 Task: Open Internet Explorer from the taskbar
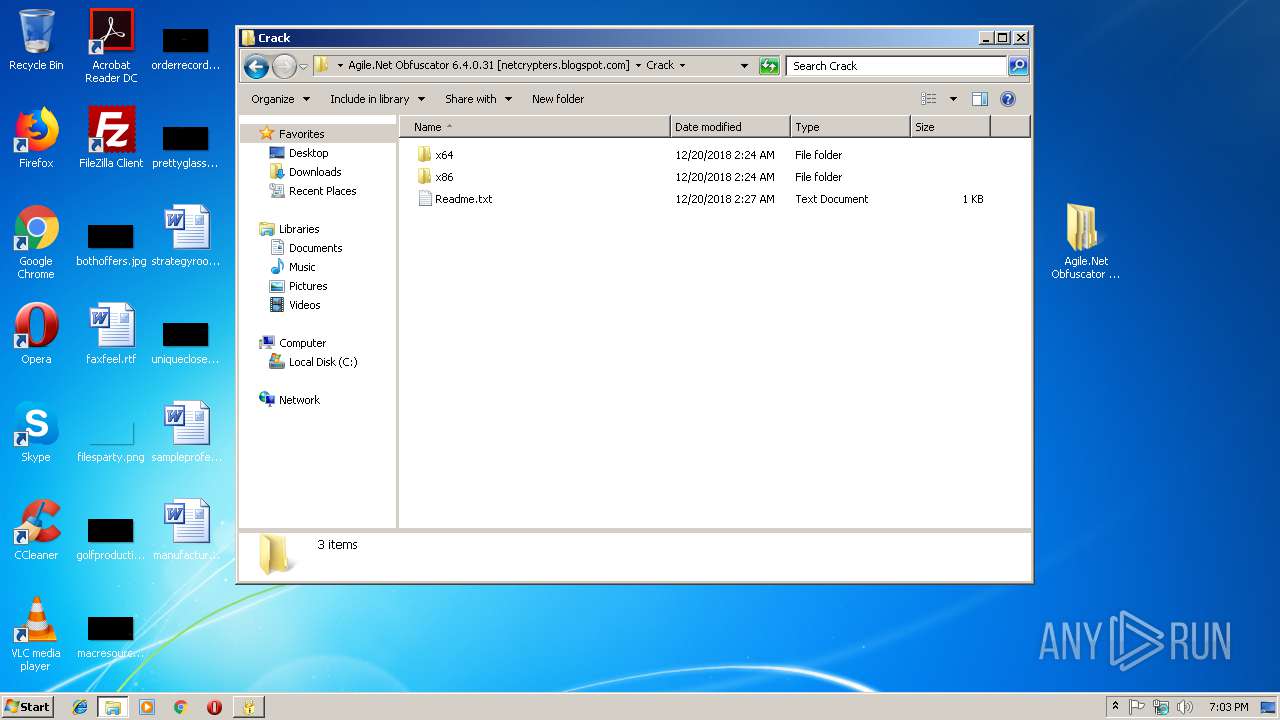80,707
